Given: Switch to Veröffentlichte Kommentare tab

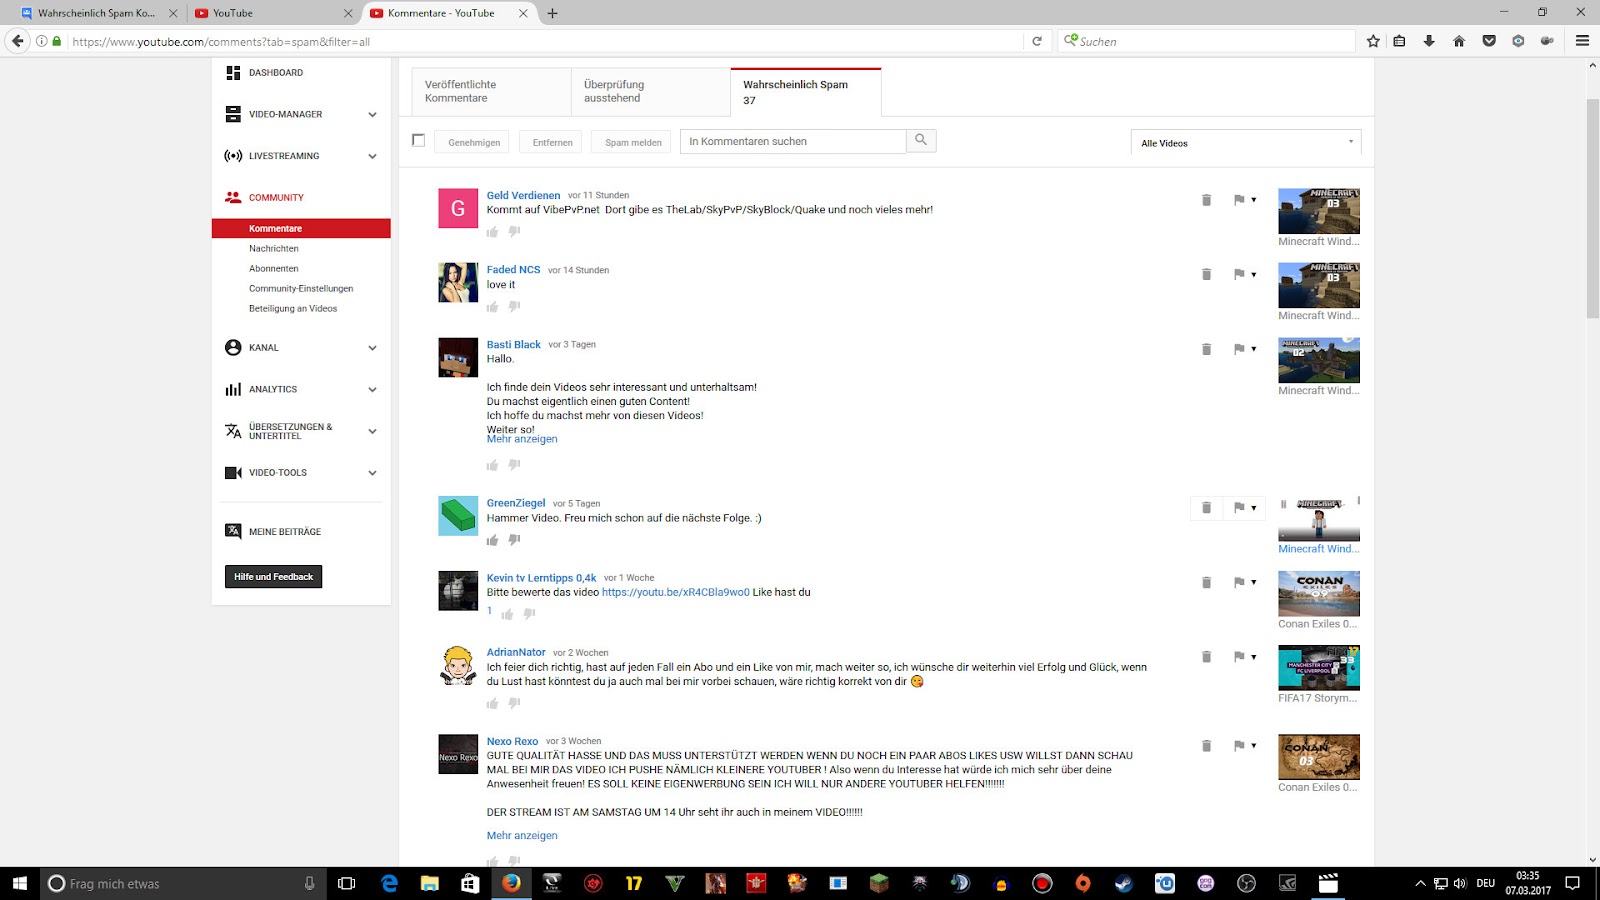Looking at the screenshot, I should pos(491,92).
